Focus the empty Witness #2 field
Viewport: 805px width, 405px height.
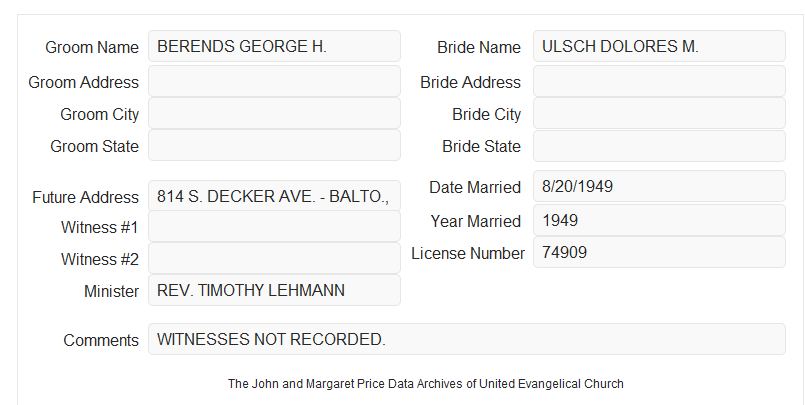click(274, 258)
